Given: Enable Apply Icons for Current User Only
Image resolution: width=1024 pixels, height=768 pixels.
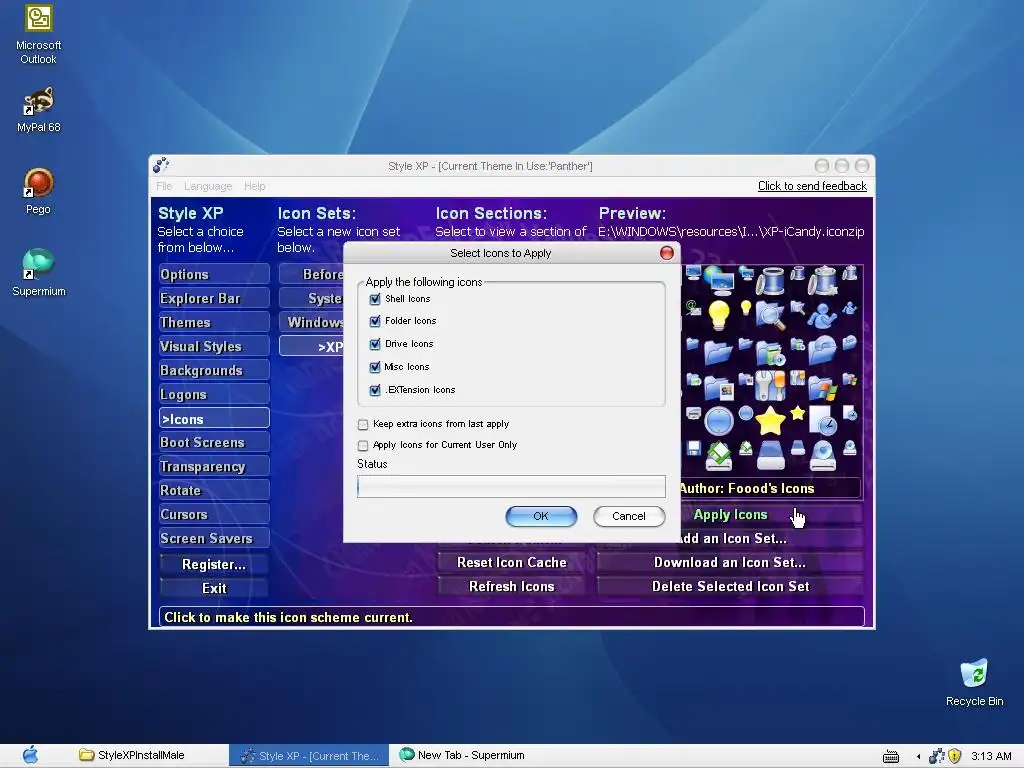Looking at the screenshot, I should pos(363,445).
